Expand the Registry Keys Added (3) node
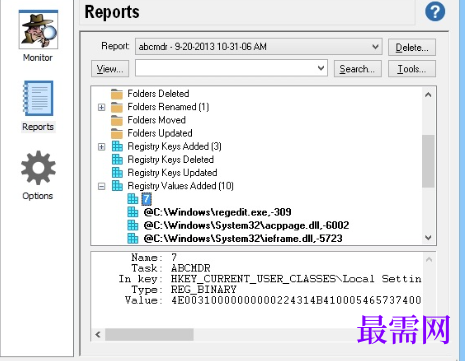 point(102,147)
